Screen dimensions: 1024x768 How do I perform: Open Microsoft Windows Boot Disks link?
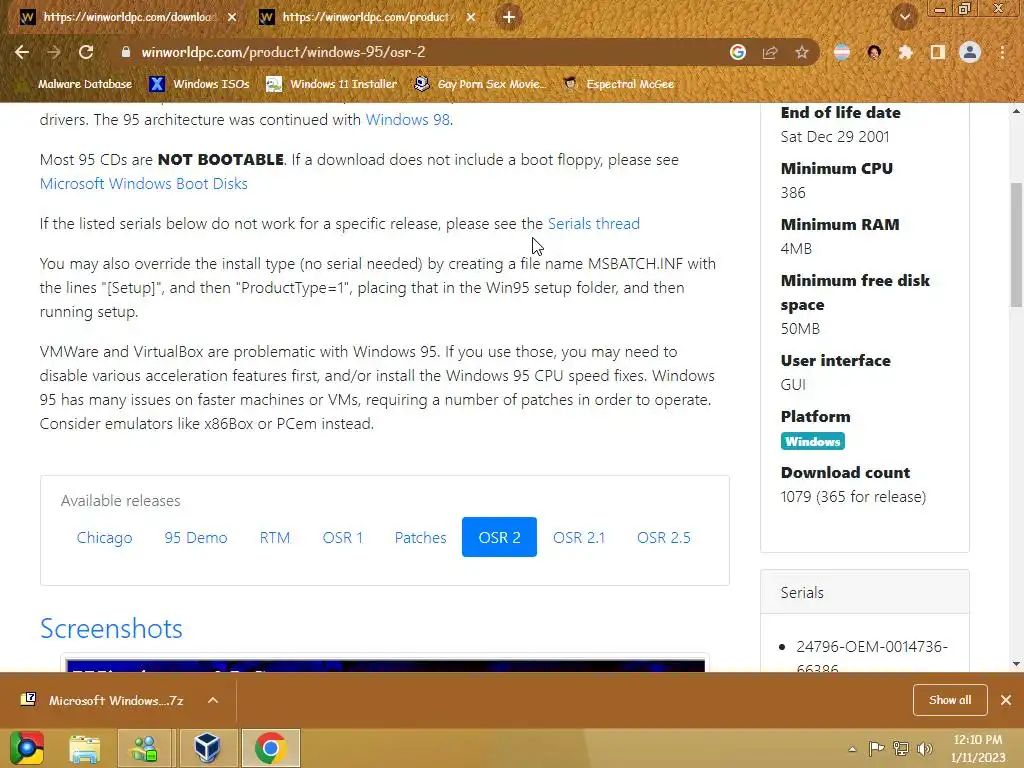144,184
